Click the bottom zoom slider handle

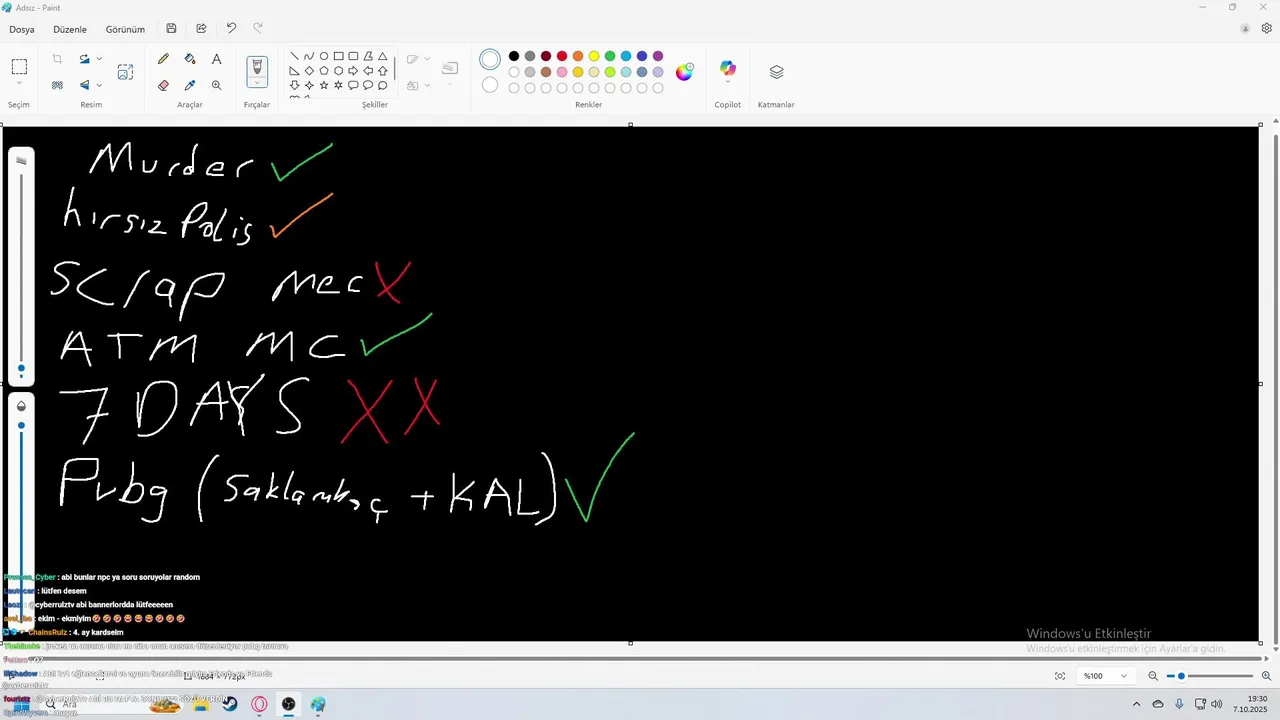1181,676
